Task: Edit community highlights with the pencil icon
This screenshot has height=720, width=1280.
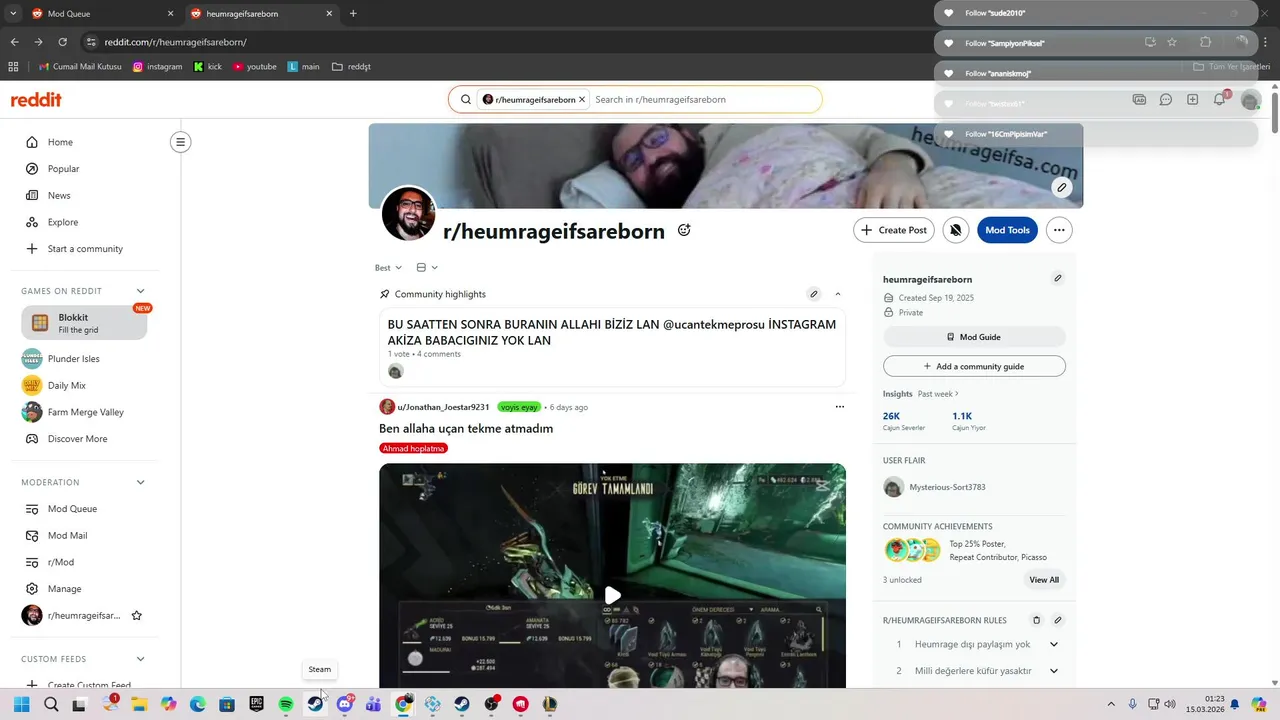Action: point(814,294)
